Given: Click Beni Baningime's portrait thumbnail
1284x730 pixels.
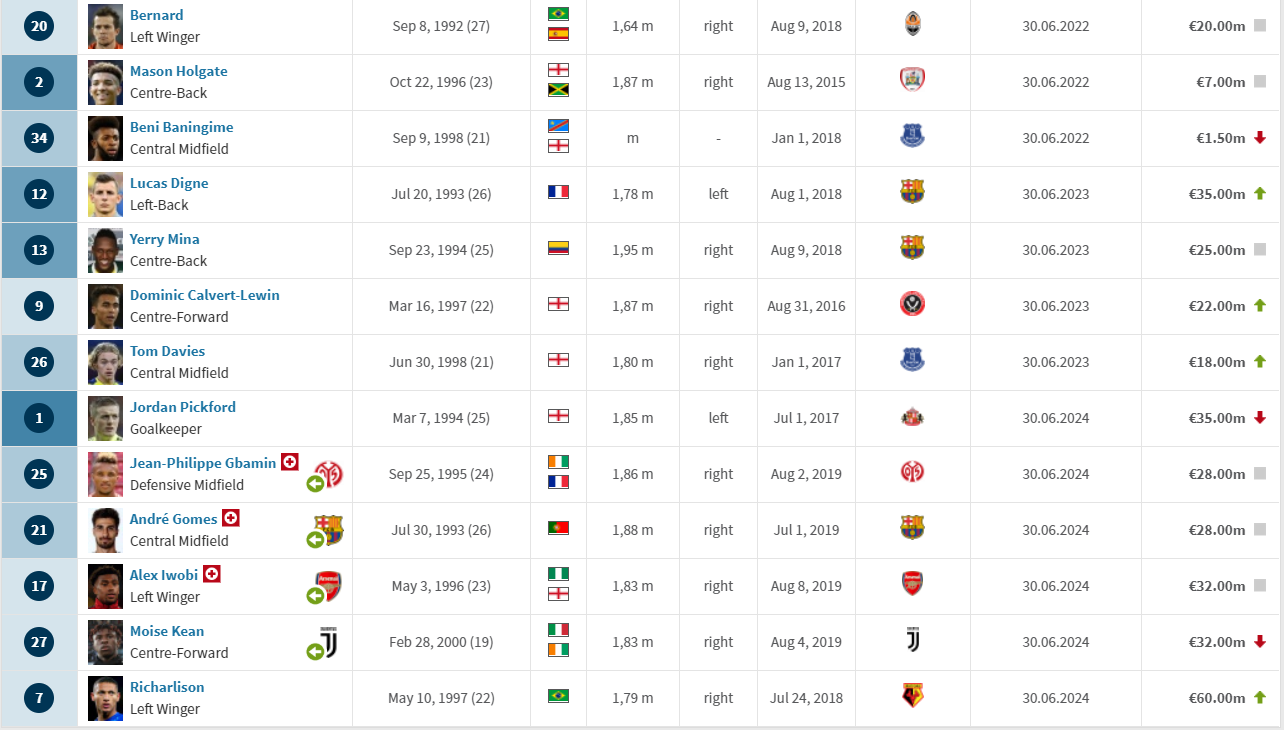Looking at the screenshot, I should [x=105, y=138].
